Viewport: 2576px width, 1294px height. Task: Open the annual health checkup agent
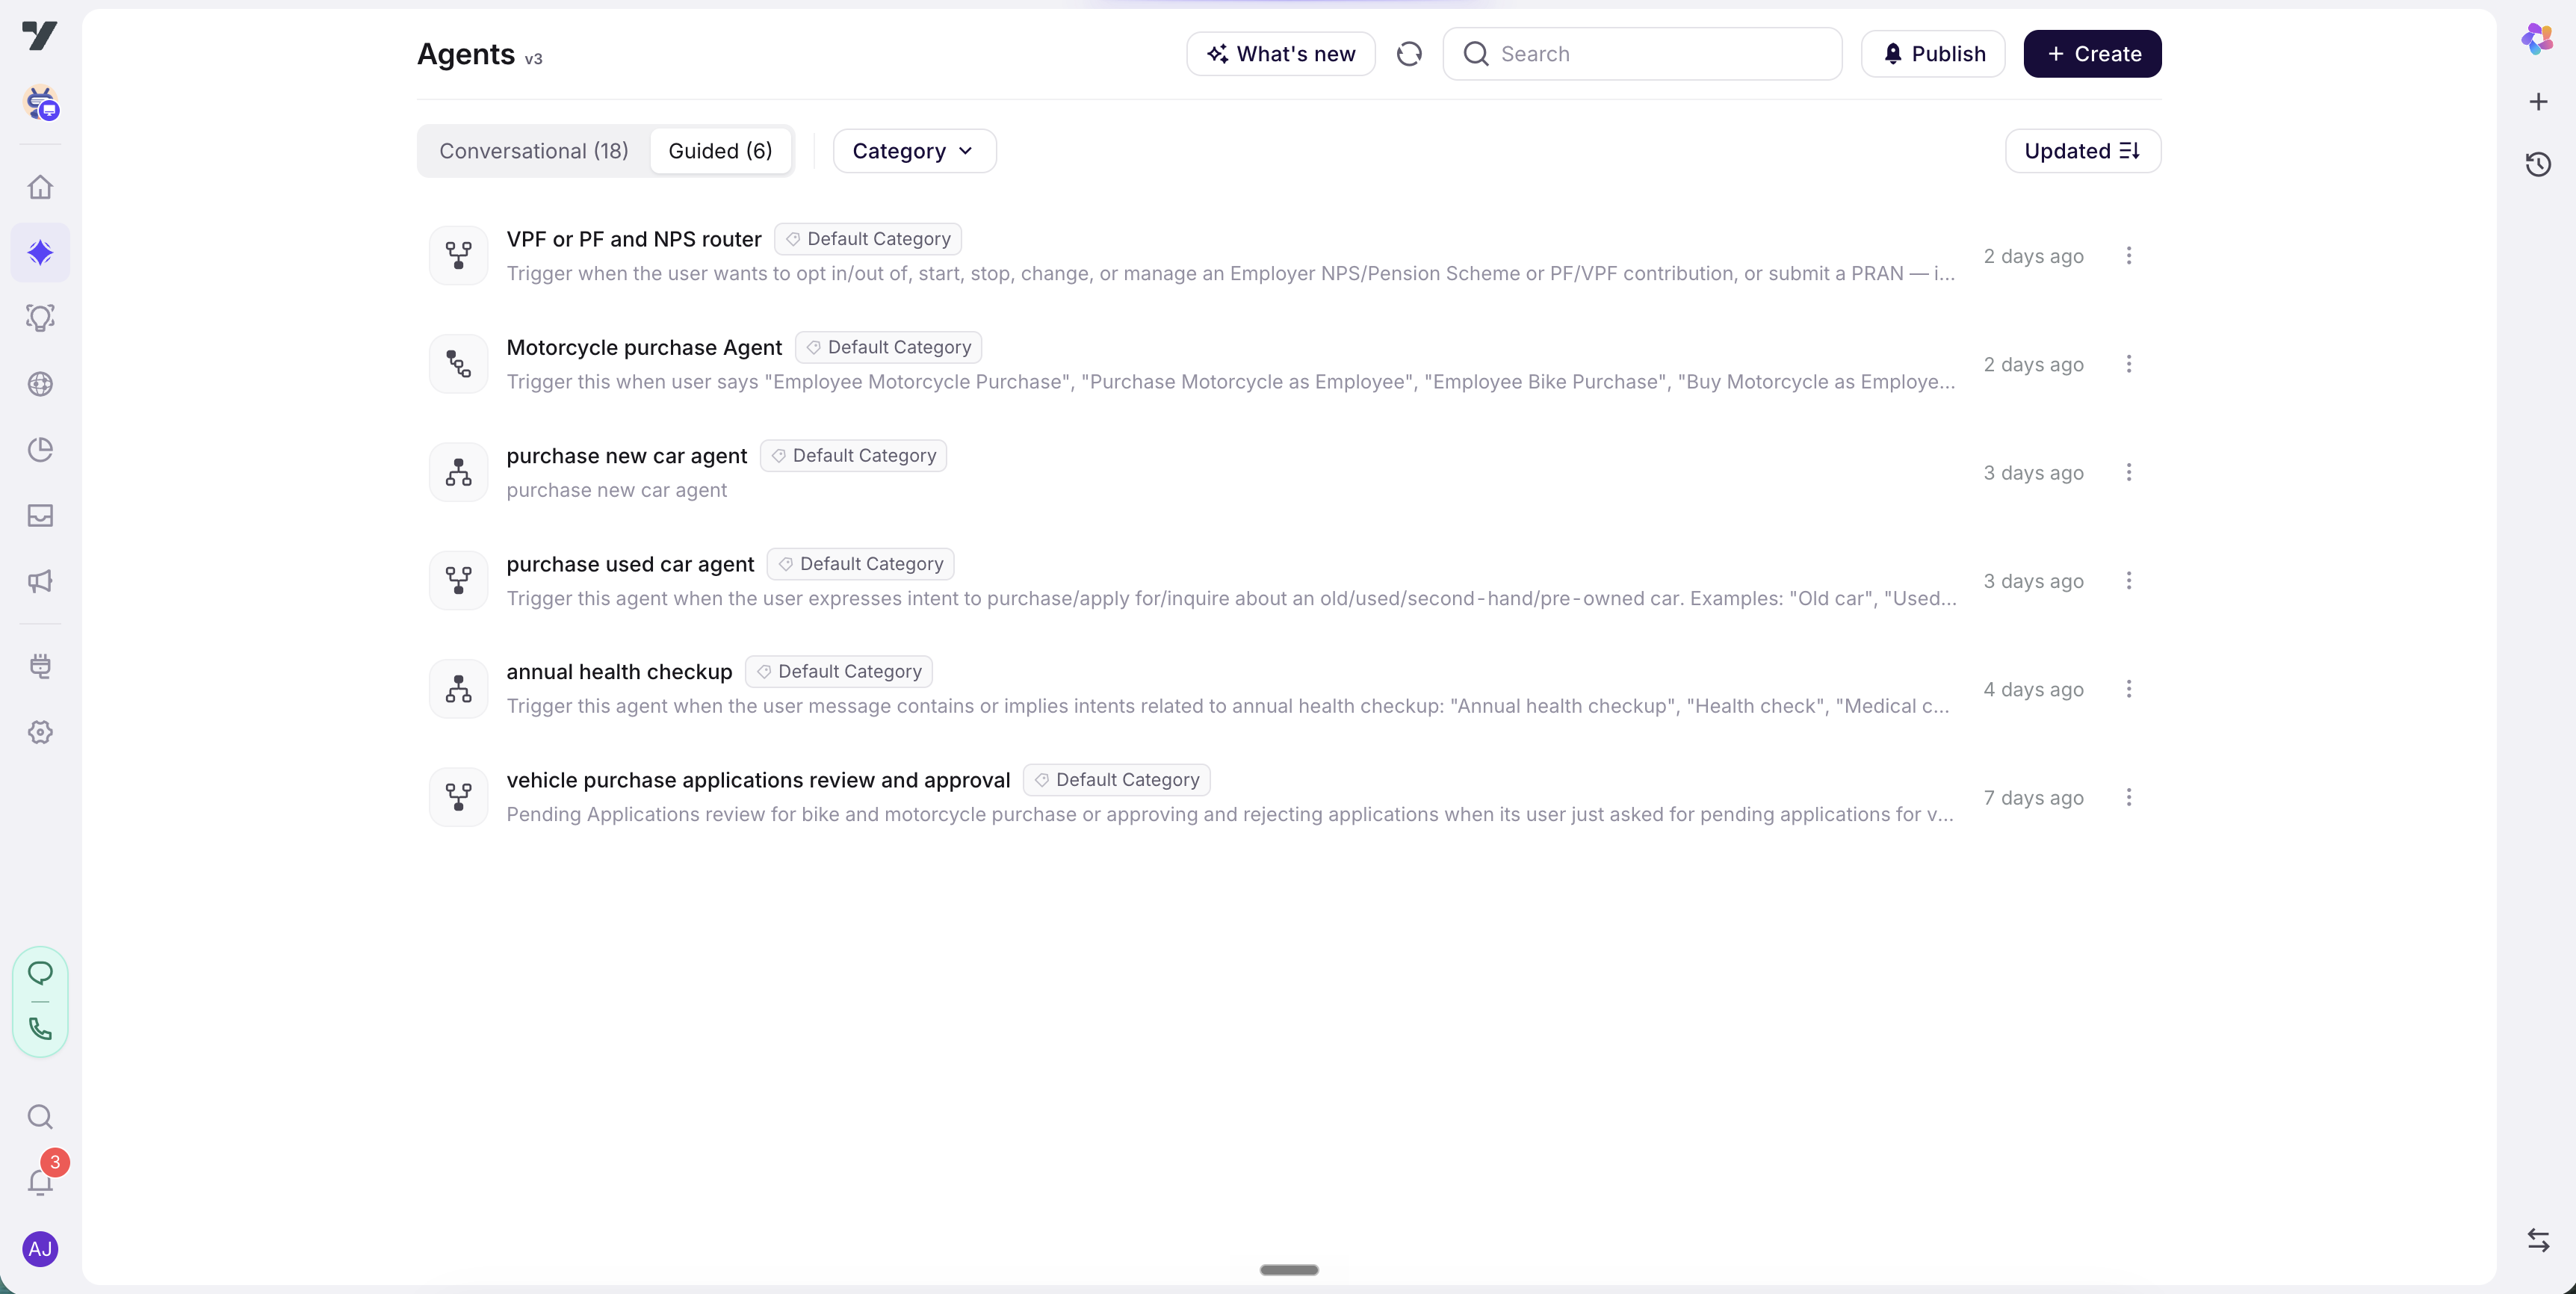(x=619, y=672)
